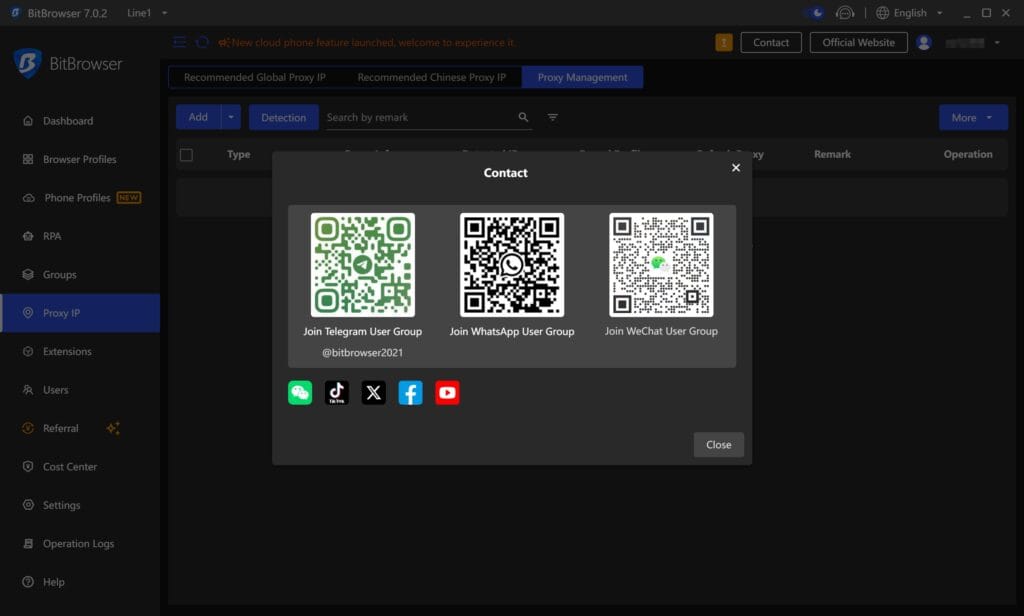The image size is (1024, 616).
Task: Click the cloud phone announcement text
Action: point(372,42)
